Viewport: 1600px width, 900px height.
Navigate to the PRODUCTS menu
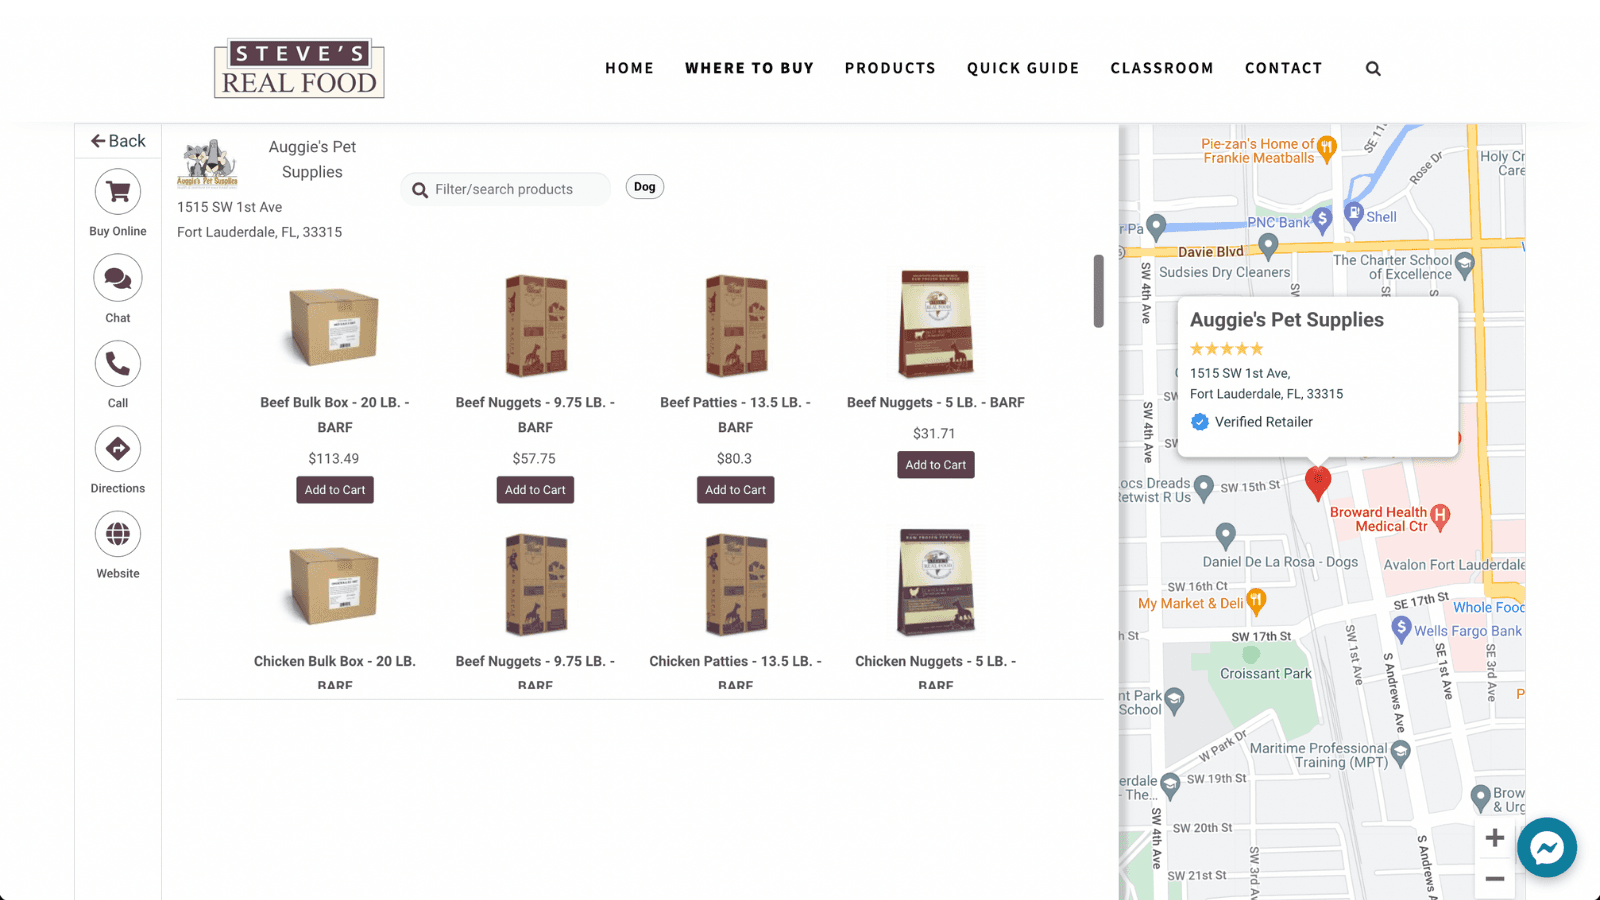pyautogui.click(x=890, y=68)
